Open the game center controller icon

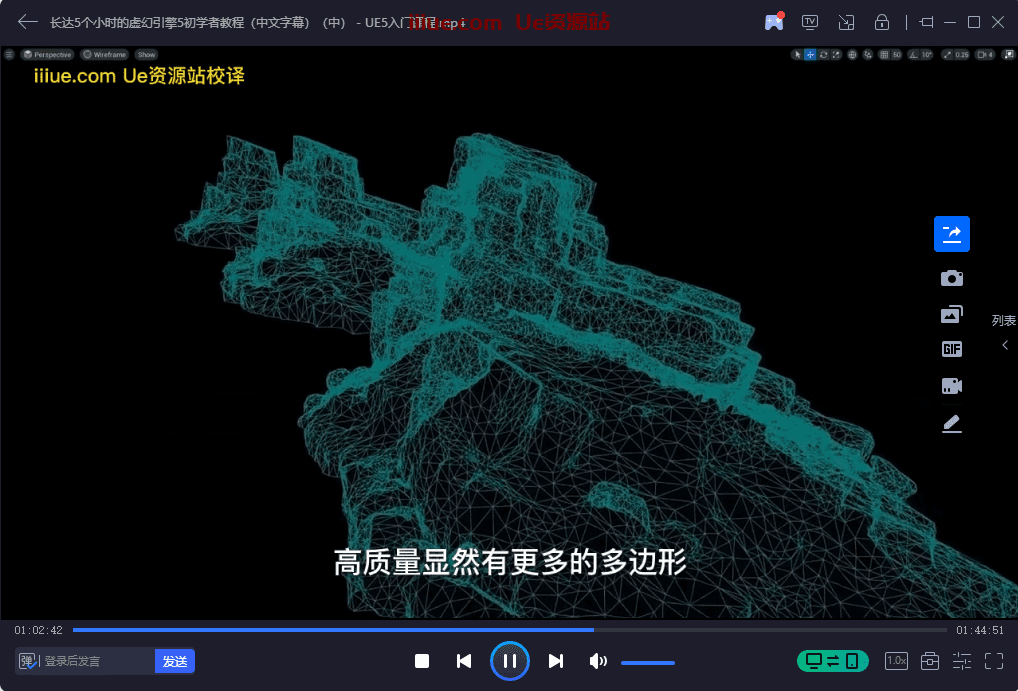click(773, 22)
